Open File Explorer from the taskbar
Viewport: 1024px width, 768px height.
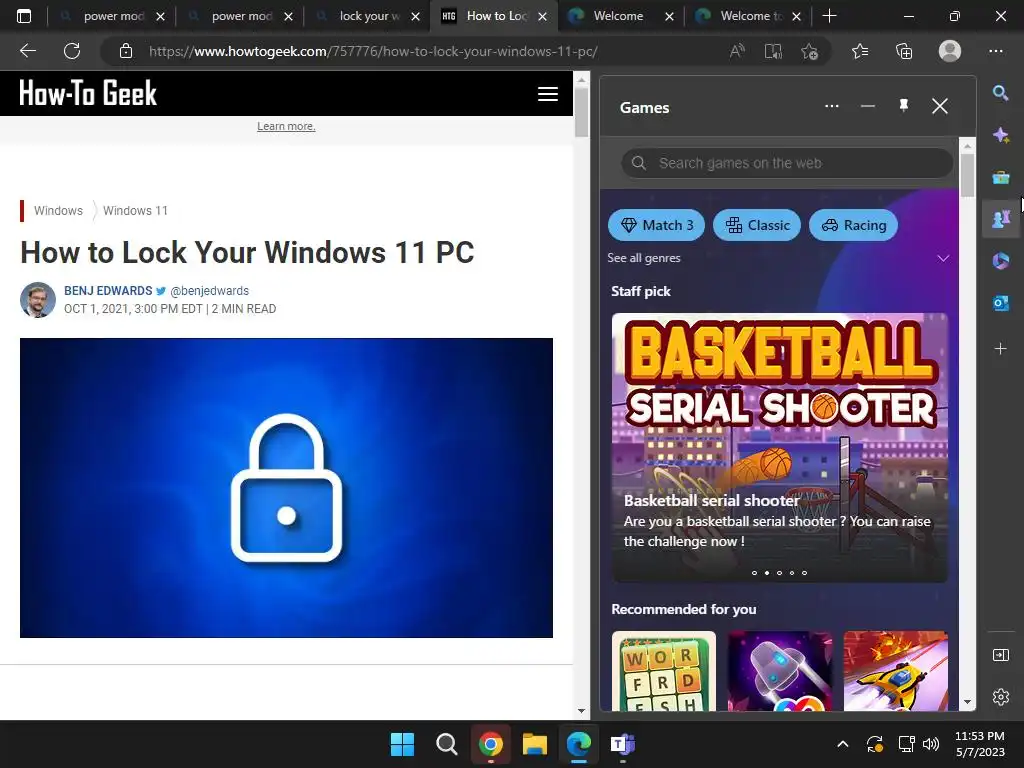coord(534,744)
